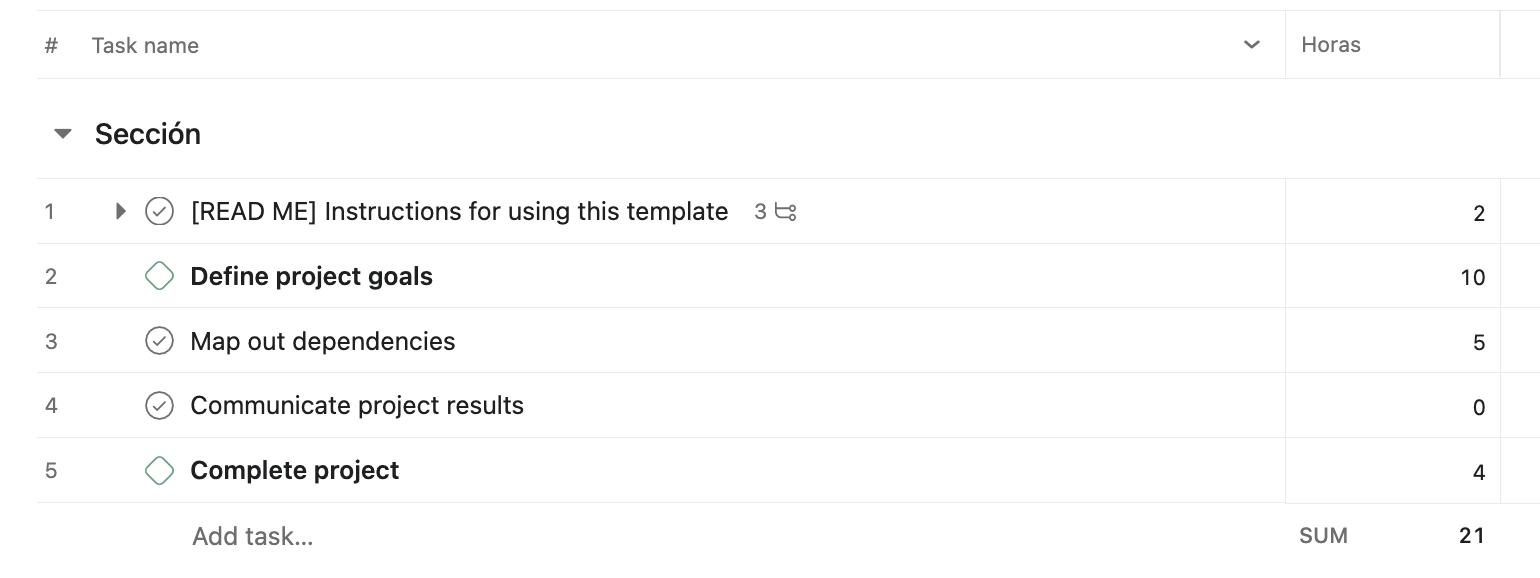The width and height of the screenshot is (1540, 578).
Task: Select the Map out dependencies task name
Action: [x=322, y=342]
